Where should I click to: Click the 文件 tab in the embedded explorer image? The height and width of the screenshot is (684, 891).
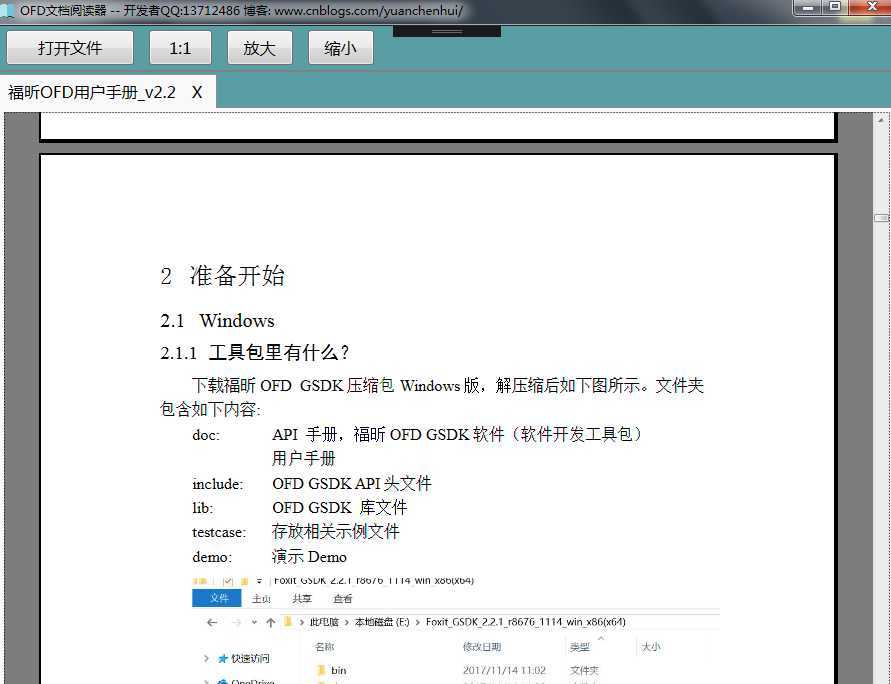(x=216, y=598)
